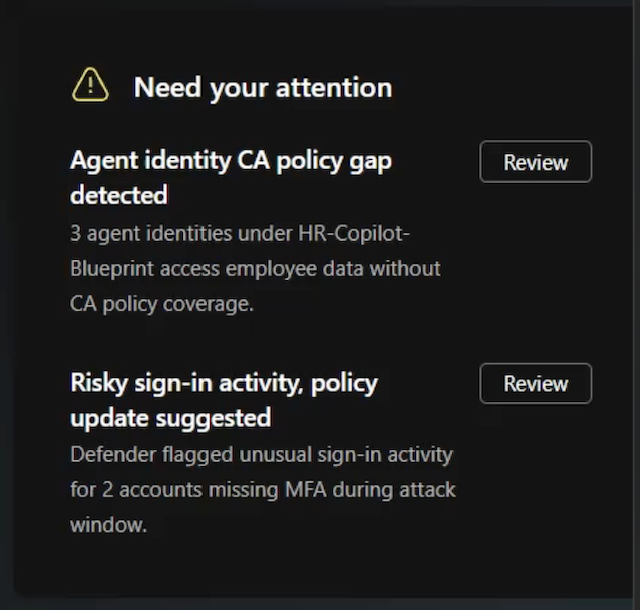Open 'Risky sign-in activity, policy update suggested' title
Image resolution: width=640 pixels, height=610 pixels.
click(x=224, y=400)
